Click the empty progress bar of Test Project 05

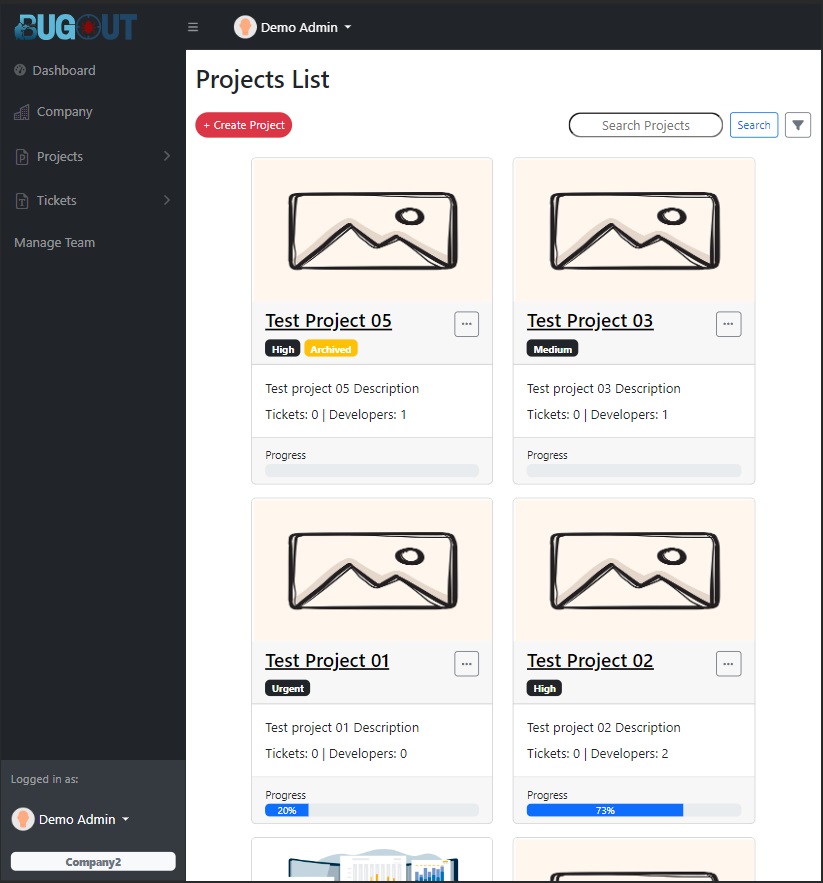(x=372, y=470)
